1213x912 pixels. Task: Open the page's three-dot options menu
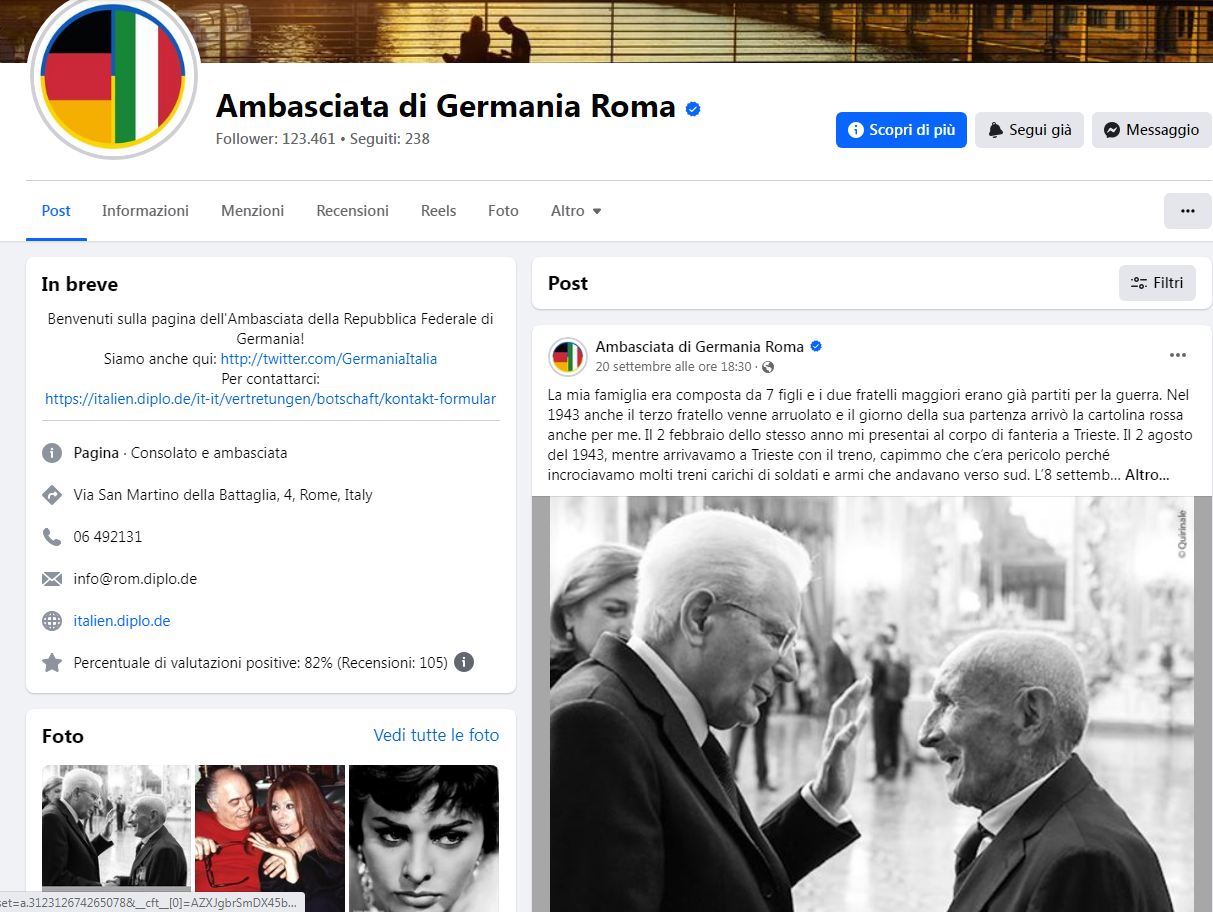pyautogui.click(x=1187, y=211)
